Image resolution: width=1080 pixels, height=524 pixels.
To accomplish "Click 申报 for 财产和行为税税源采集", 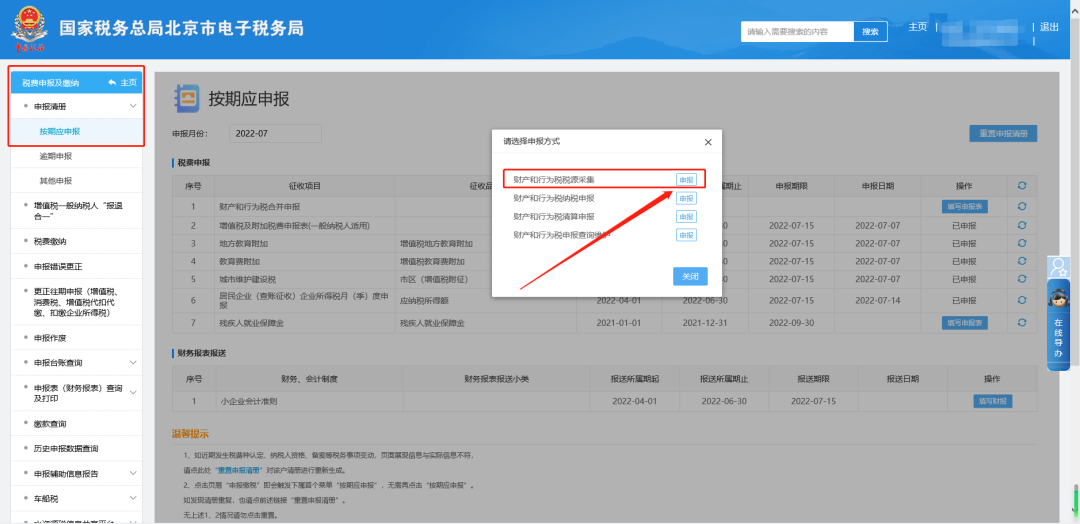I will pos(686,180).
